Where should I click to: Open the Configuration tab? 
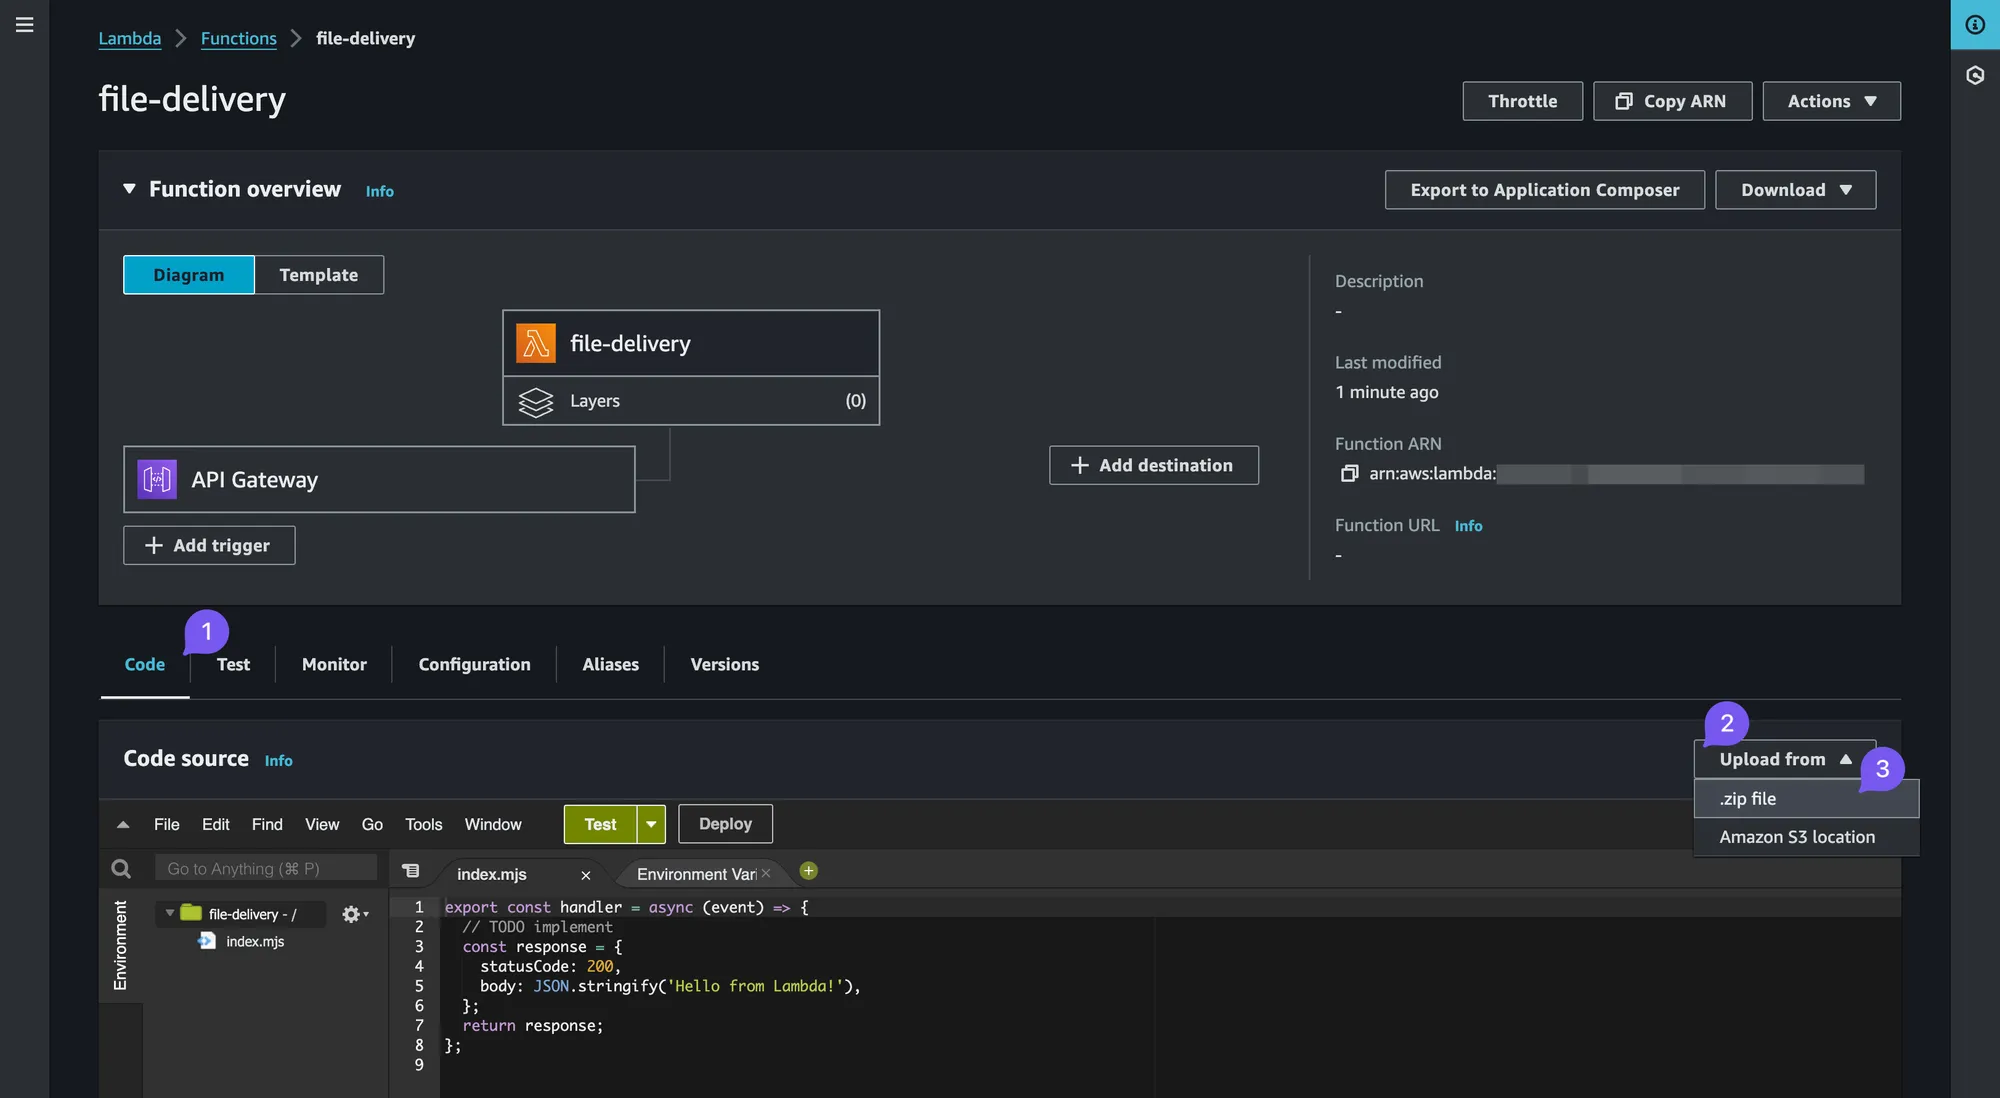[x=474, y=664]
